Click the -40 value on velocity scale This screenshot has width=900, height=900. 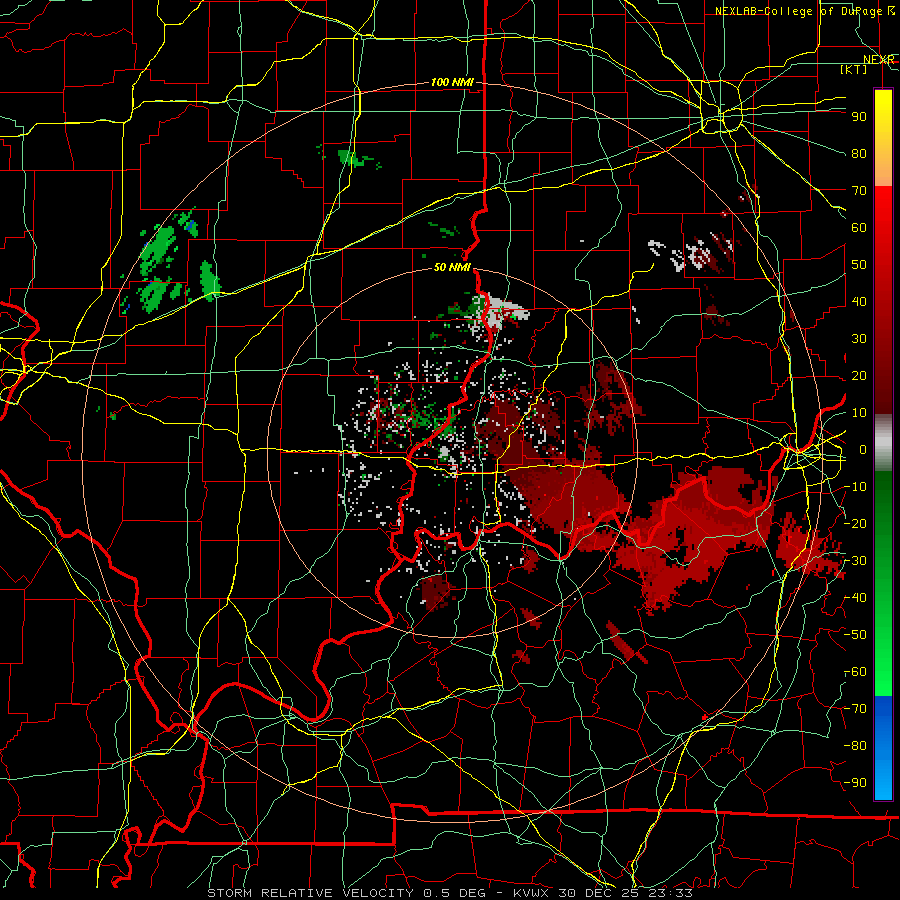pos(855,598)
